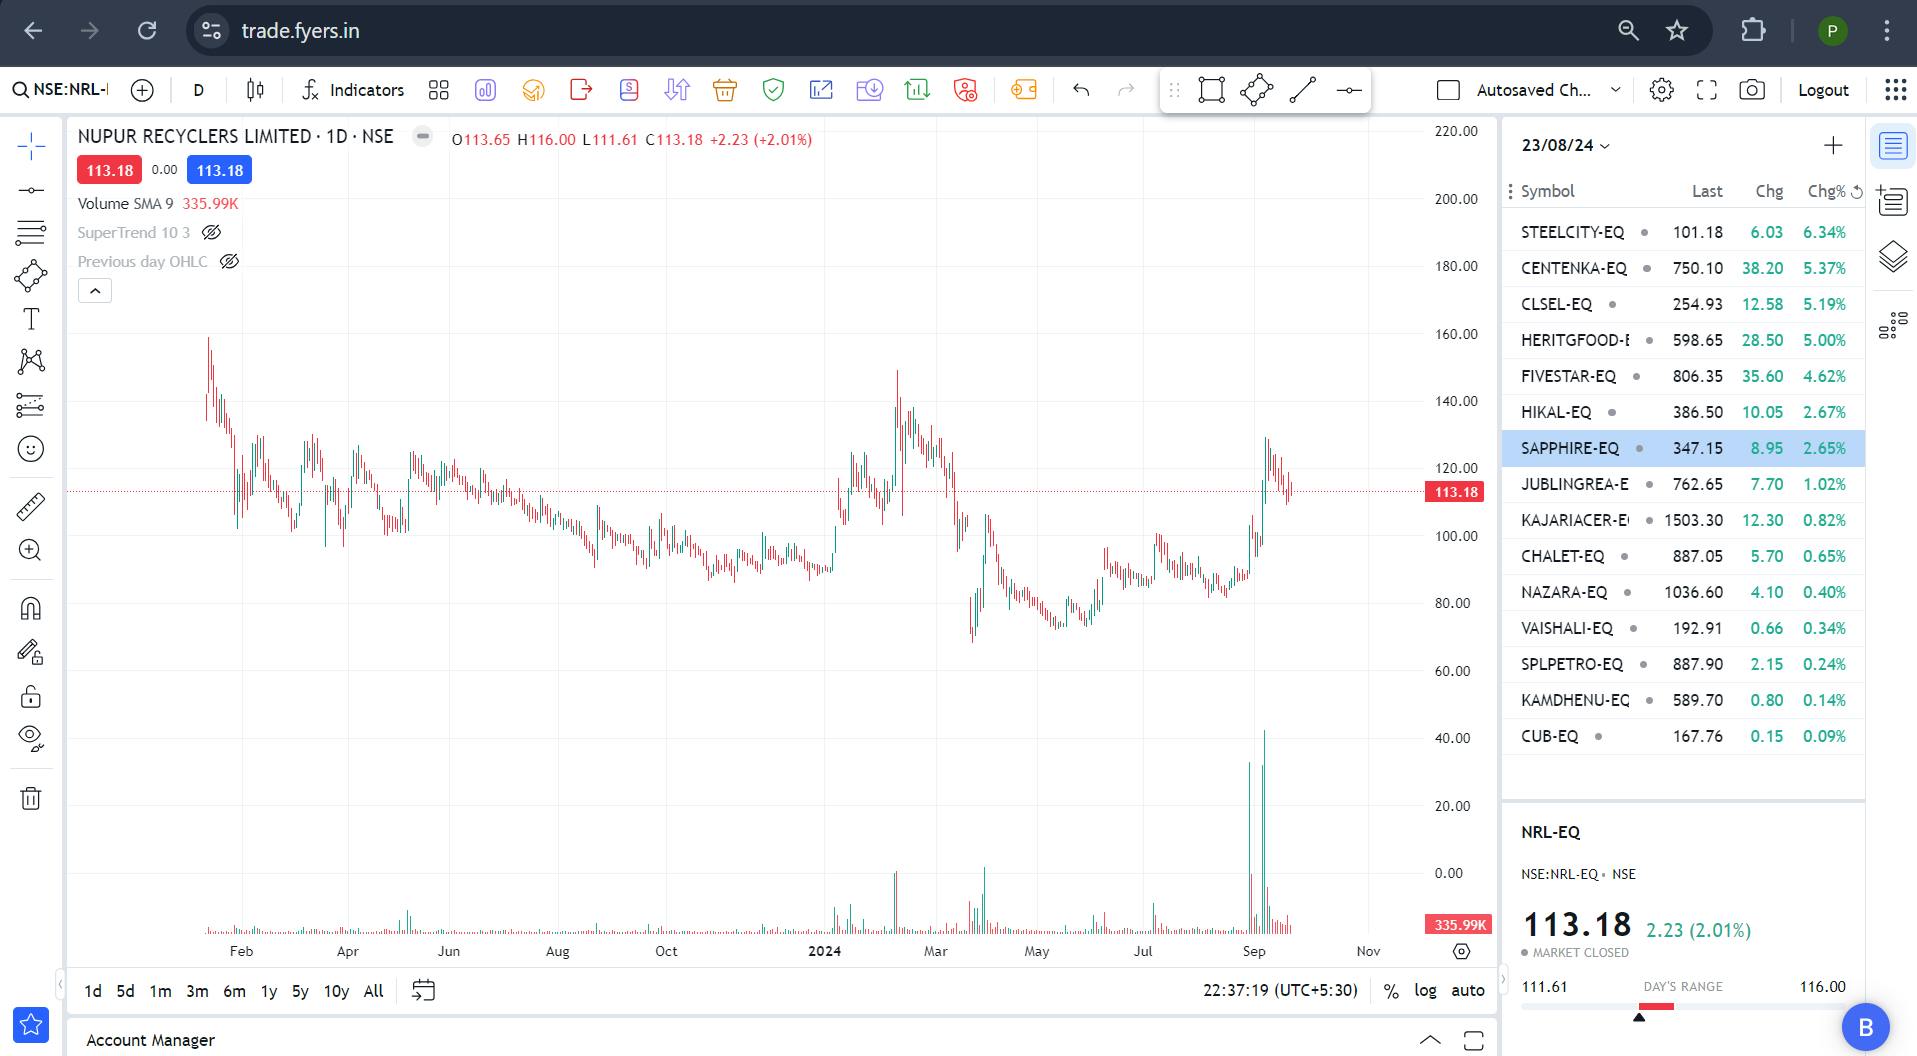This screenshot has height=1056, width=1917.
Task: Select the geometric shapes tool
Action: point(31,276)
